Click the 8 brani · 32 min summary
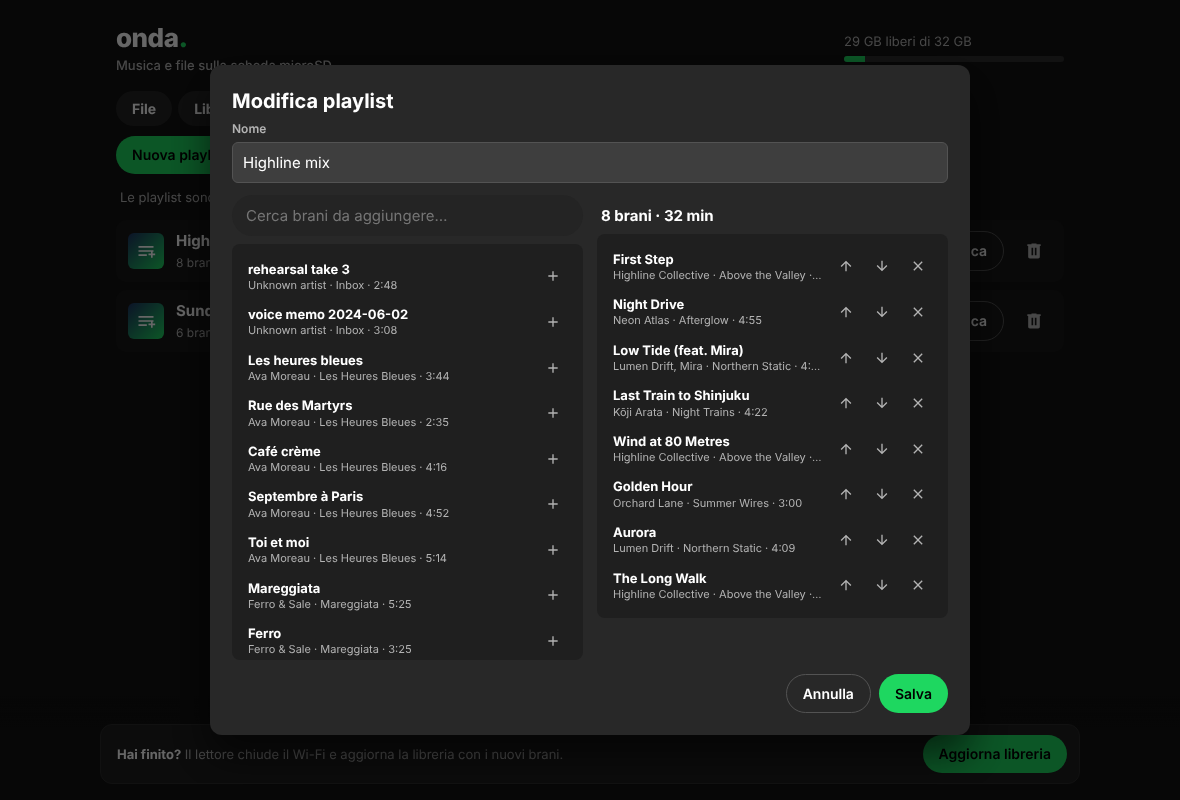Screen dimensions: 1180x800 point(657,216)
